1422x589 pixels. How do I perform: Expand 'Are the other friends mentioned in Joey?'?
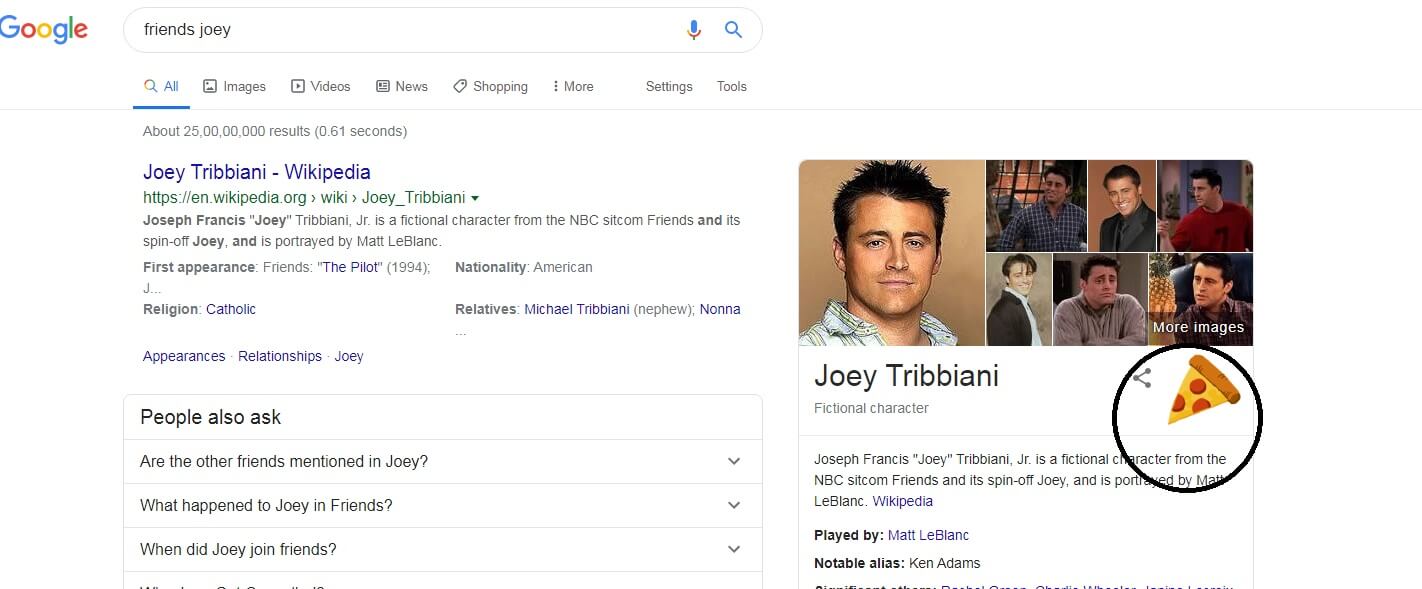pyautogui.click(x=734, y=461)
